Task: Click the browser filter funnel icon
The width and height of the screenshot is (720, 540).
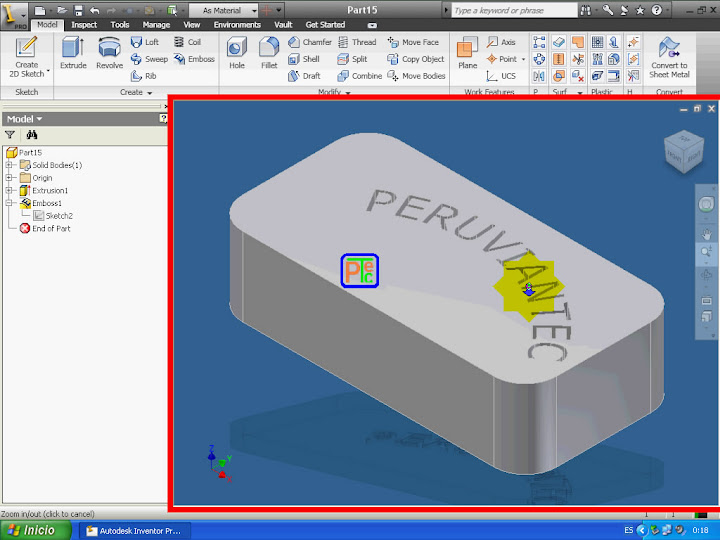Action: pyautogui.click(x=10, y=135)
